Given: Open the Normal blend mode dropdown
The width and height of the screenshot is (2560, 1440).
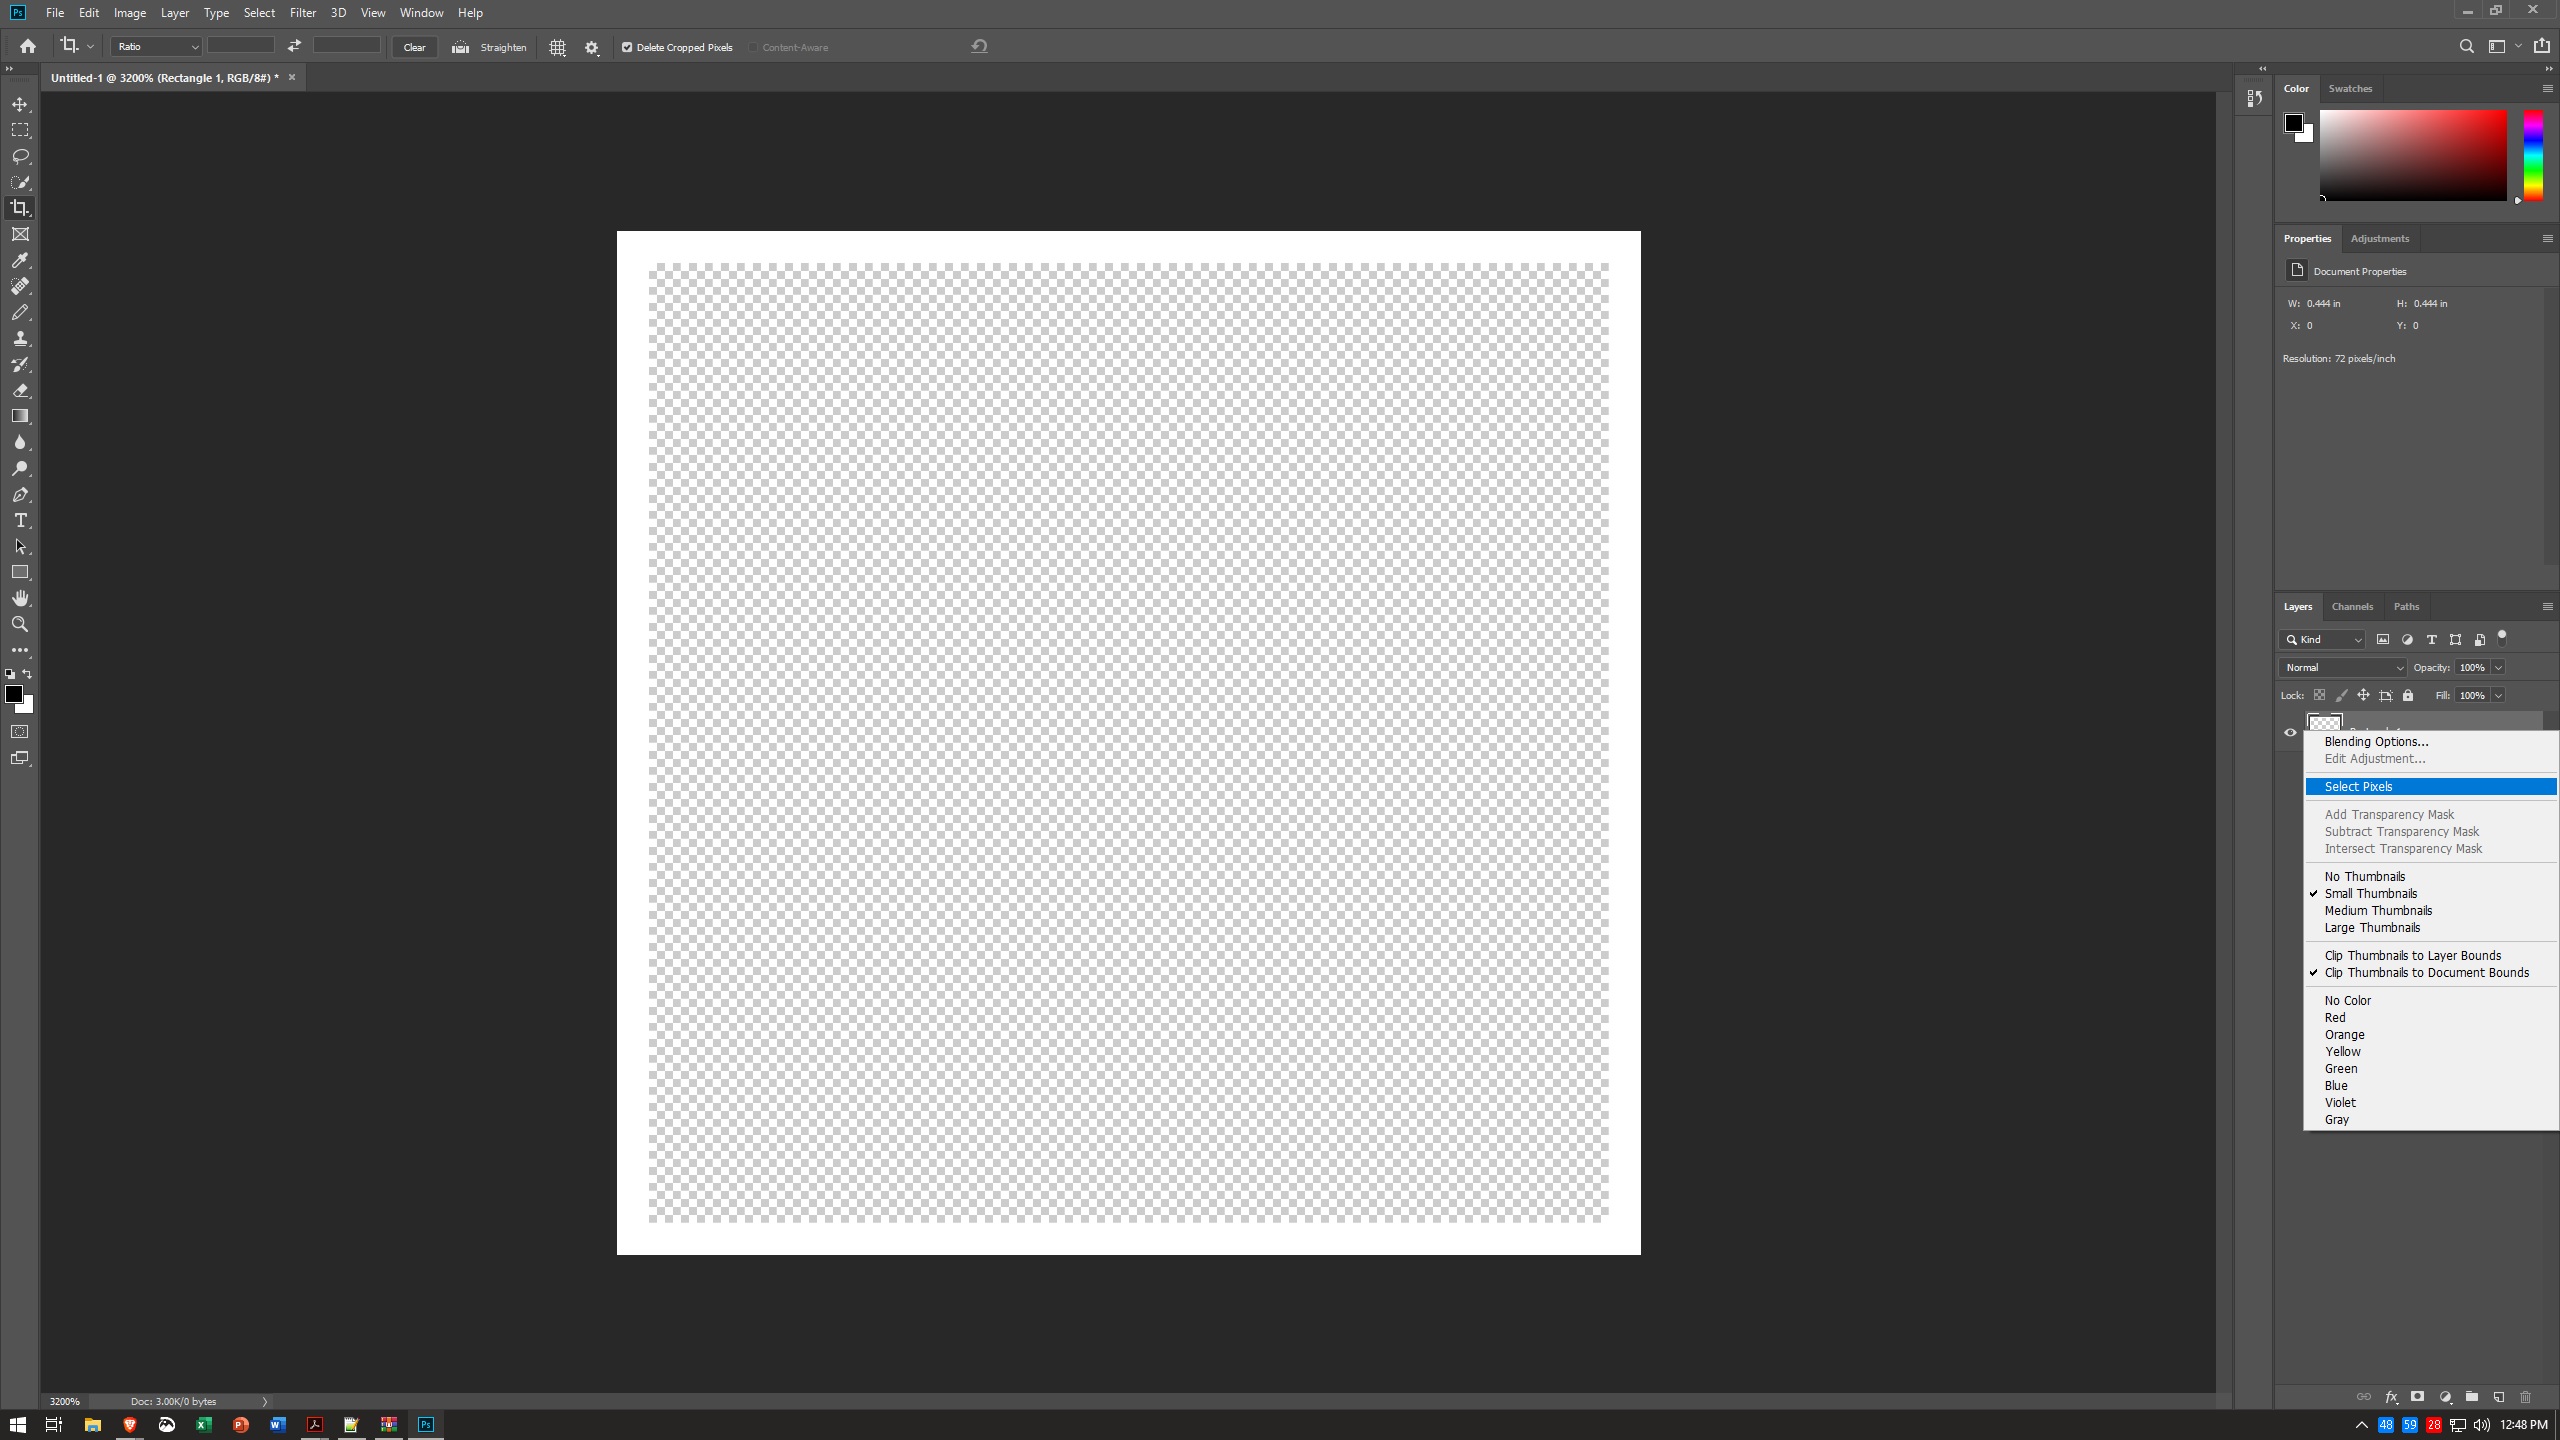Looking at the screenshot, I should (x=2343, y=667).
